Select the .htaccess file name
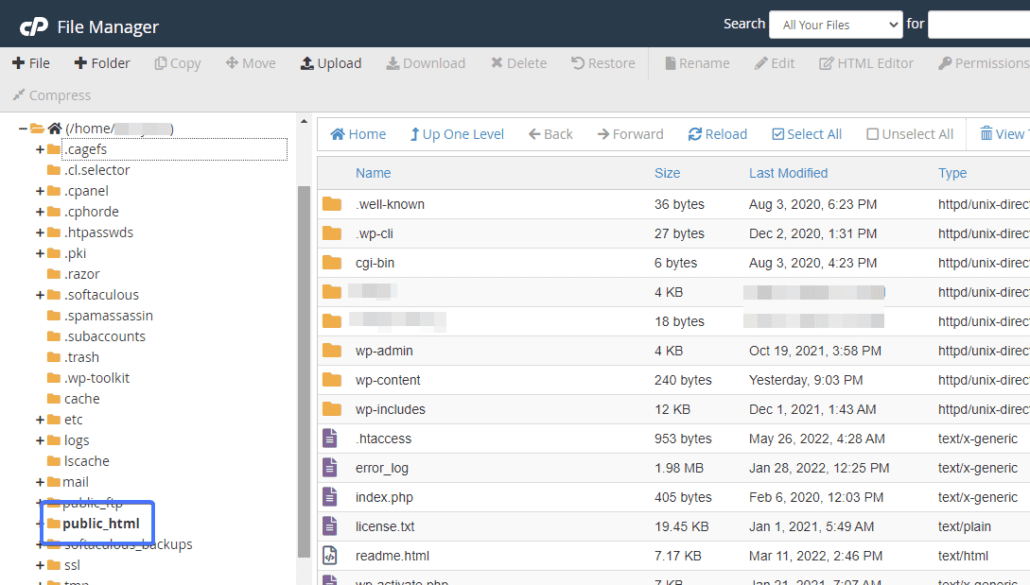 [384, 439]
